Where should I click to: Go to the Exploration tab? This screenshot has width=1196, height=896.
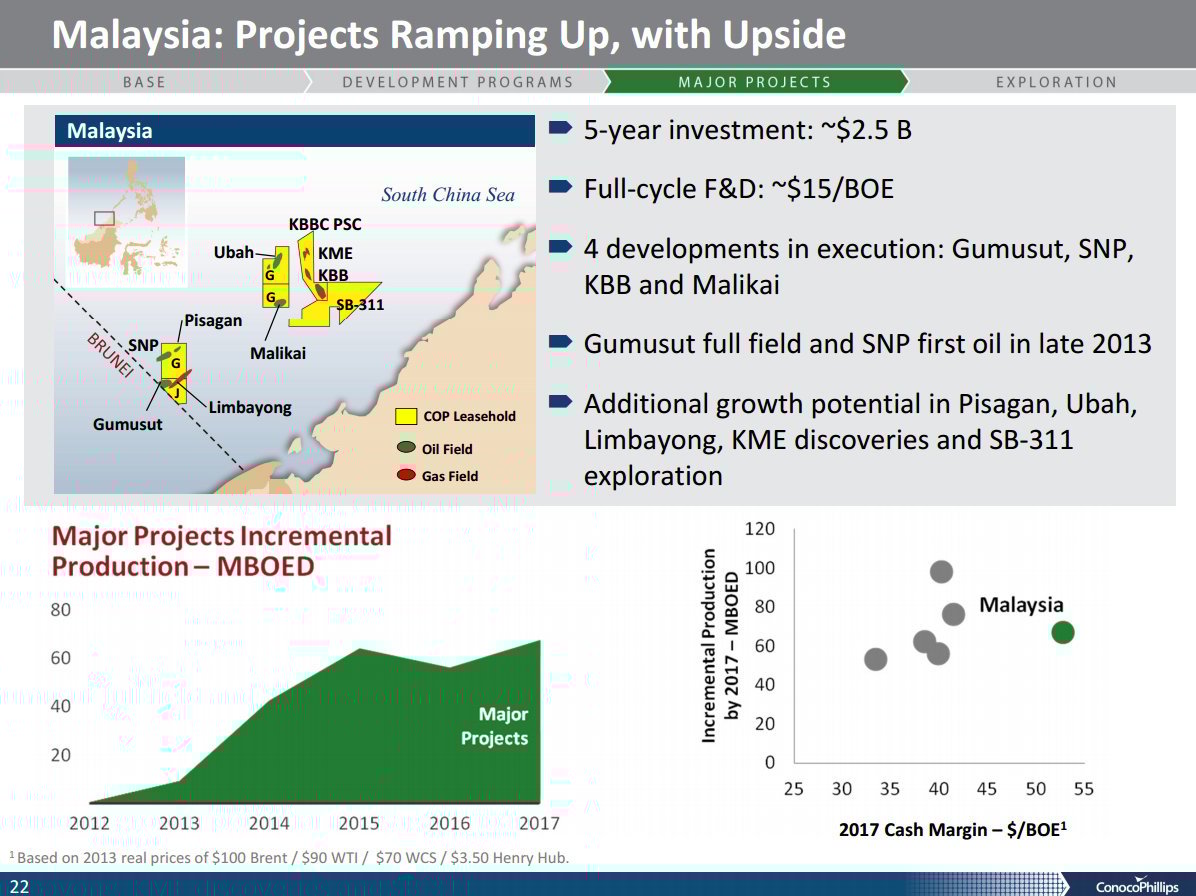1055,82
